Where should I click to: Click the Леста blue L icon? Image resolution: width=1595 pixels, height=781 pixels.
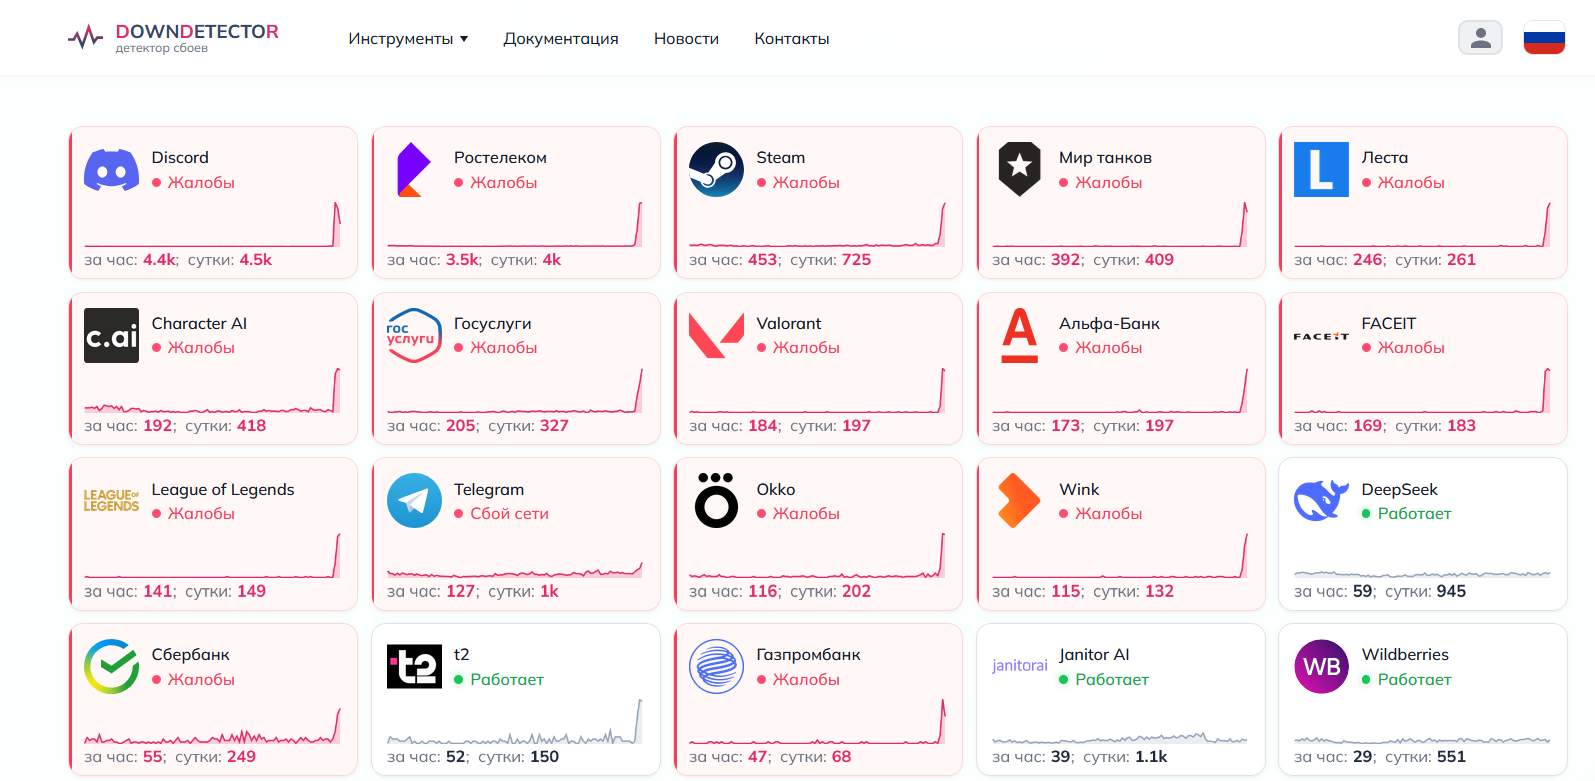[1321, 170]
